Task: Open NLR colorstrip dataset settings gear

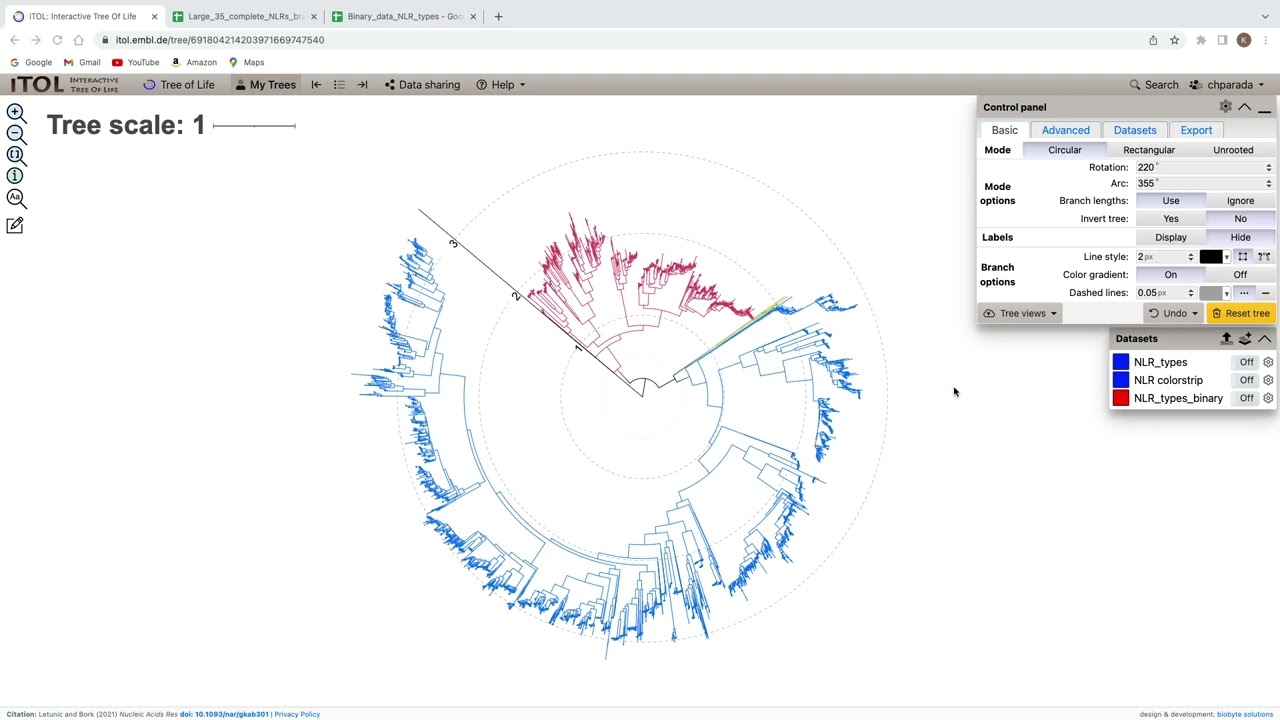Action: 1268,380
